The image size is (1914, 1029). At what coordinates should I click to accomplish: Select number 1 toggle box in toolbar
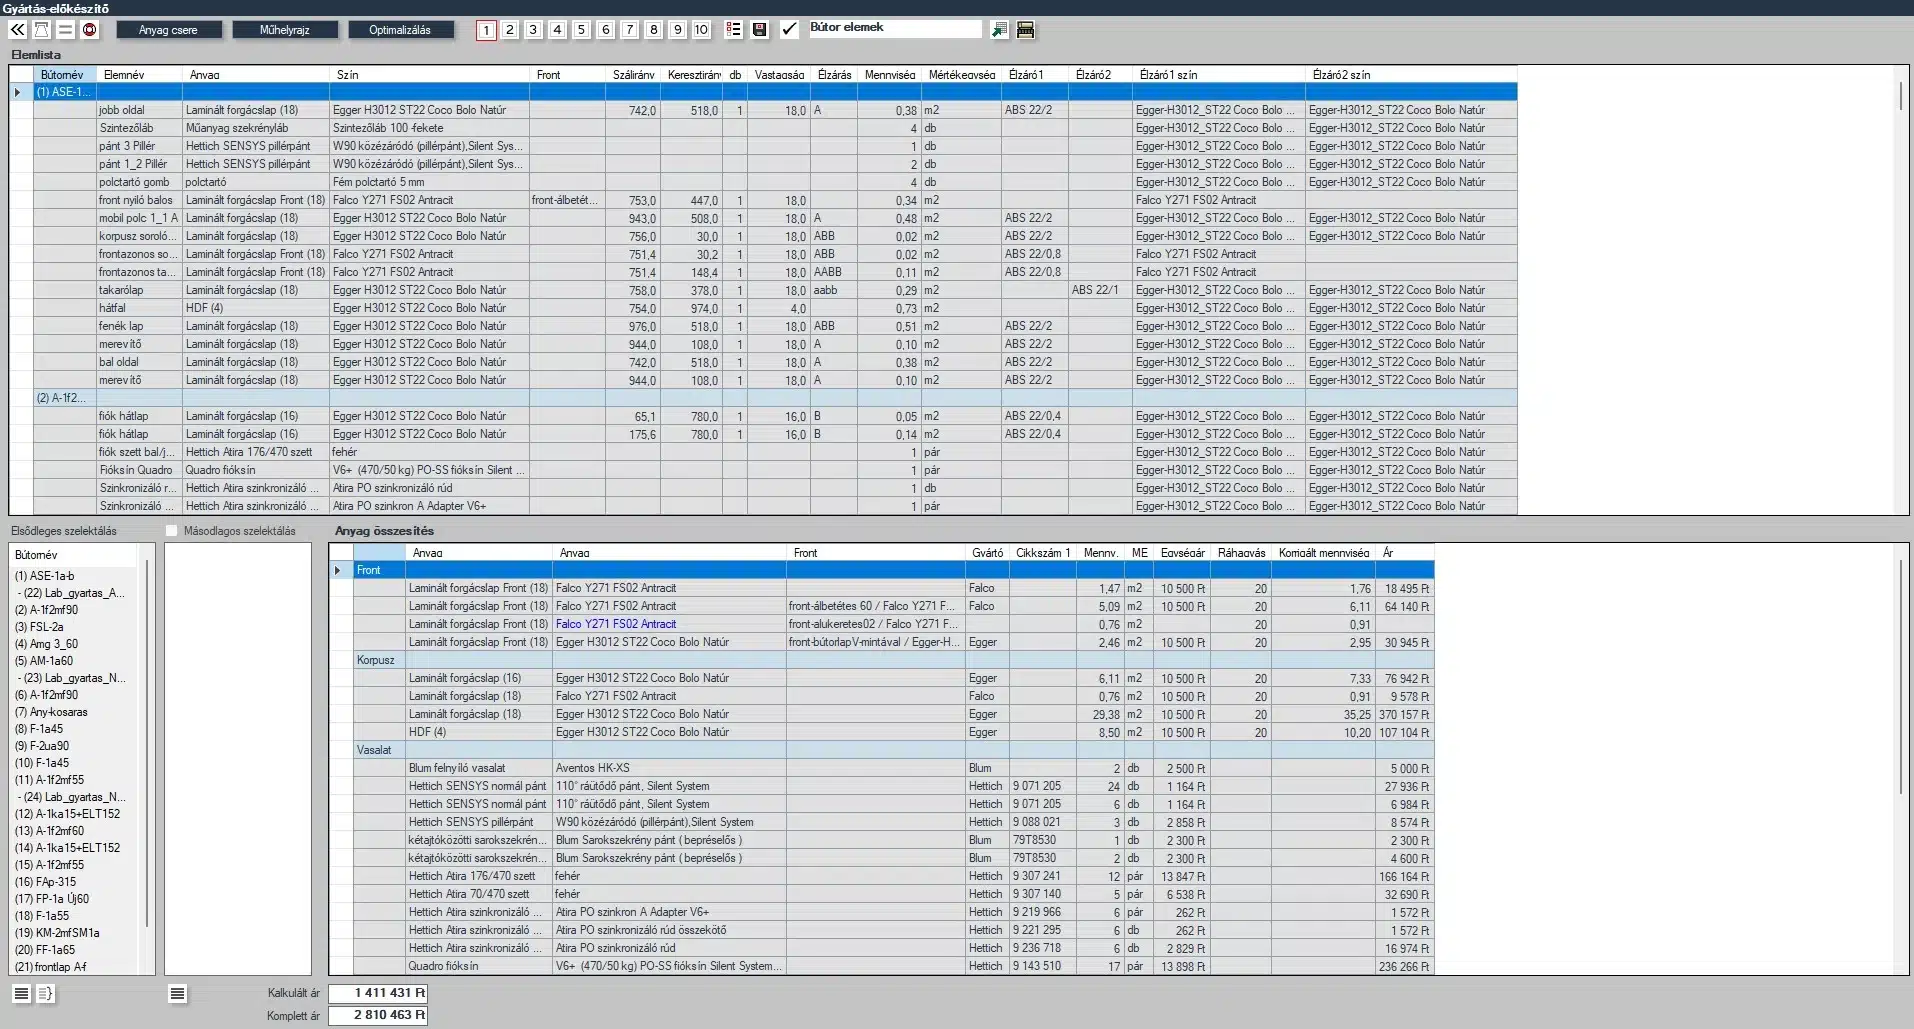coord(486,30)
